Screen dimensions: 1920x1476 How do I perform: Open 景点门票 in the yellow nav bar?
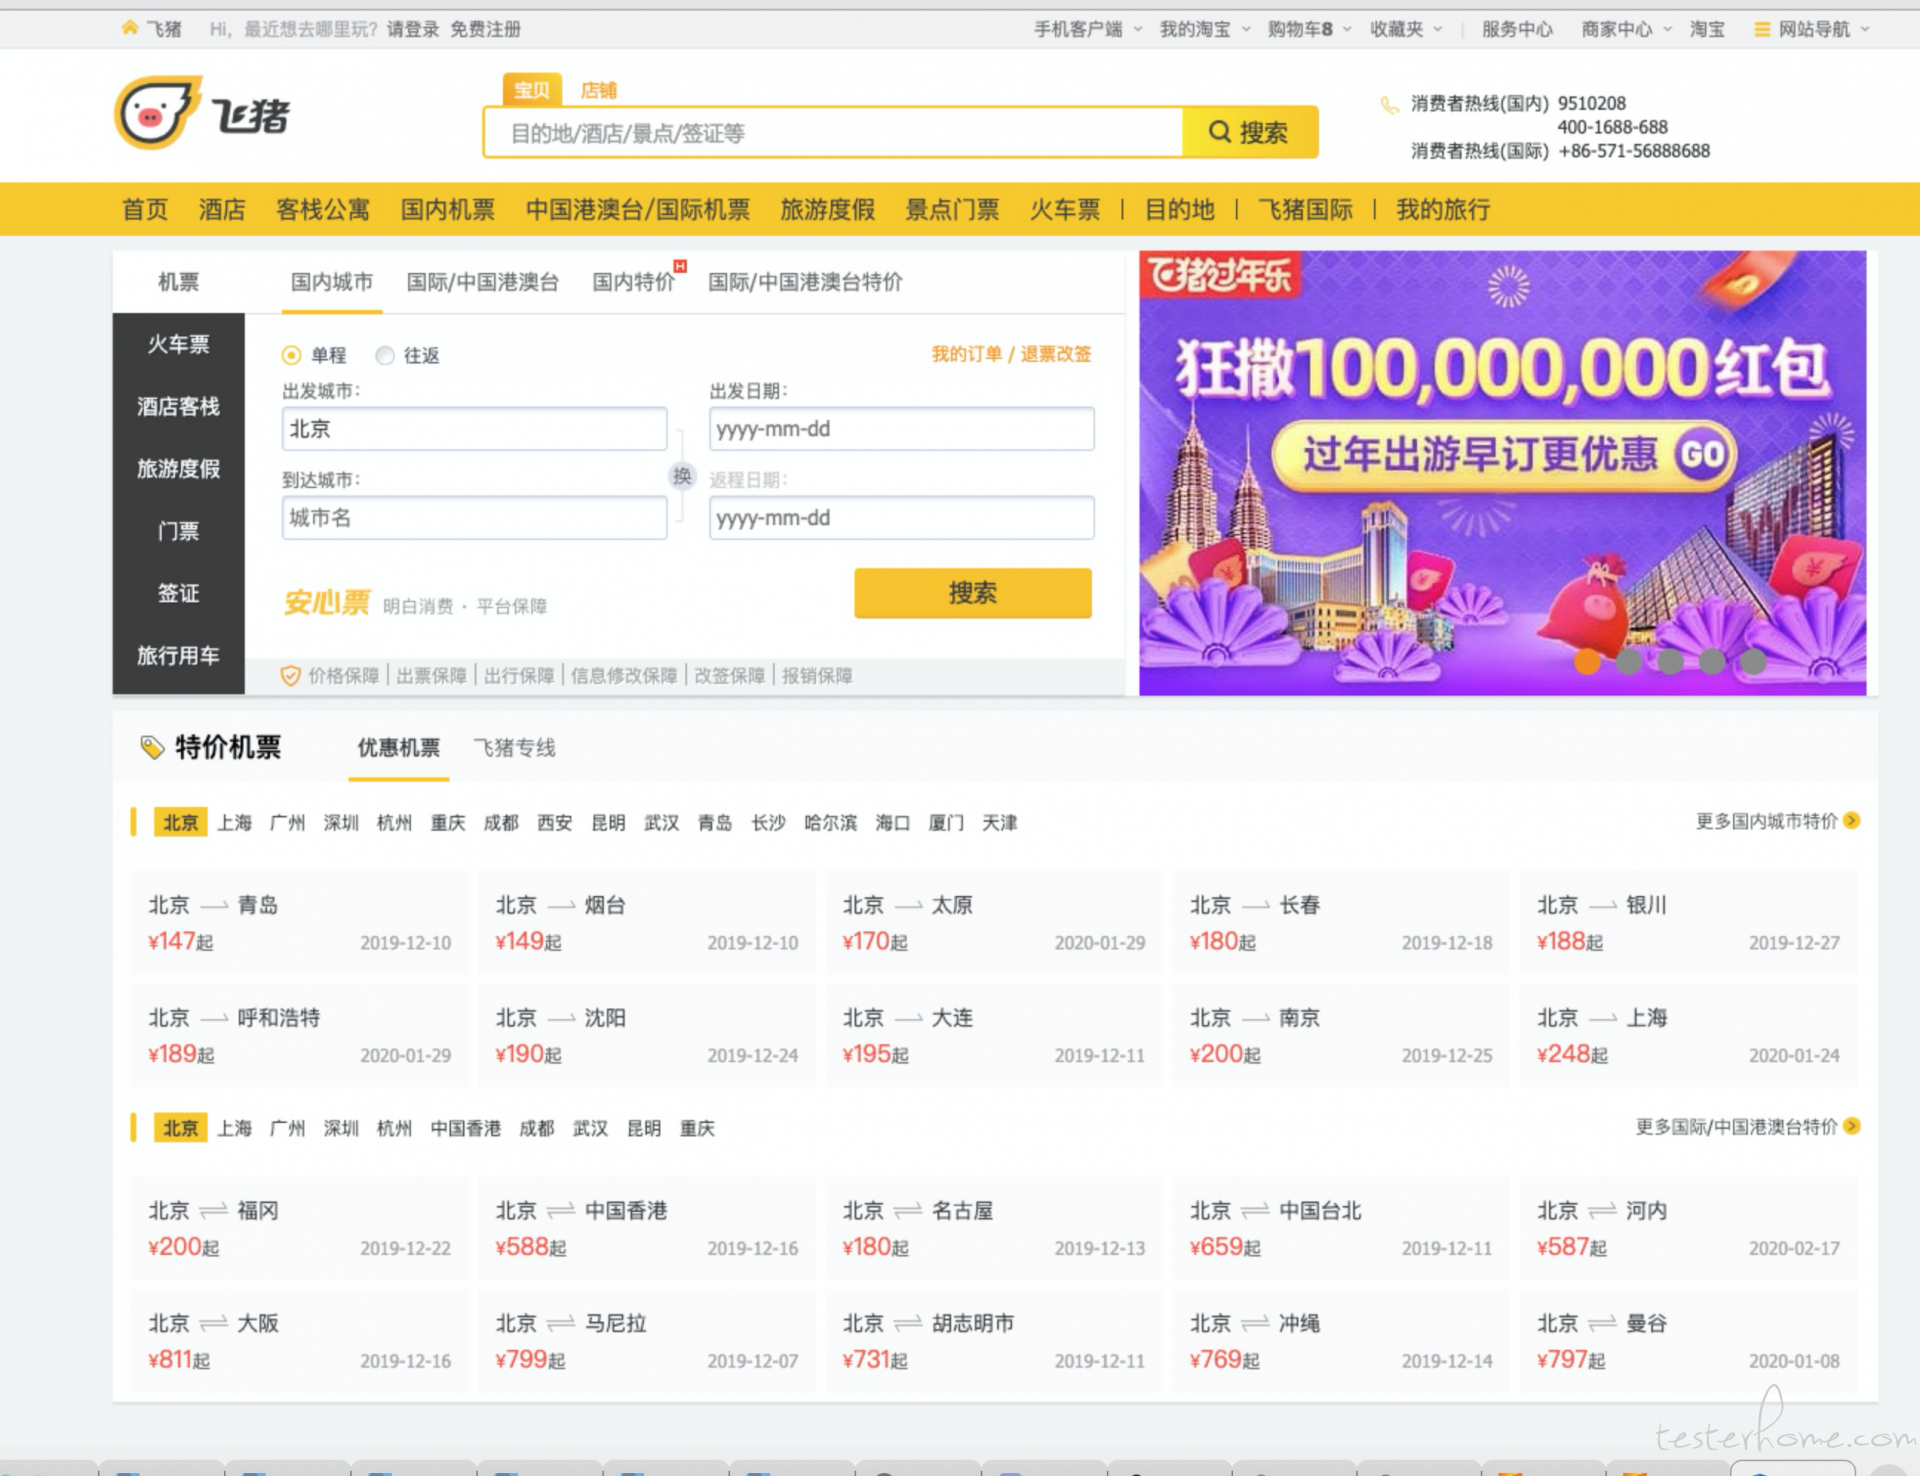(952, 210)
